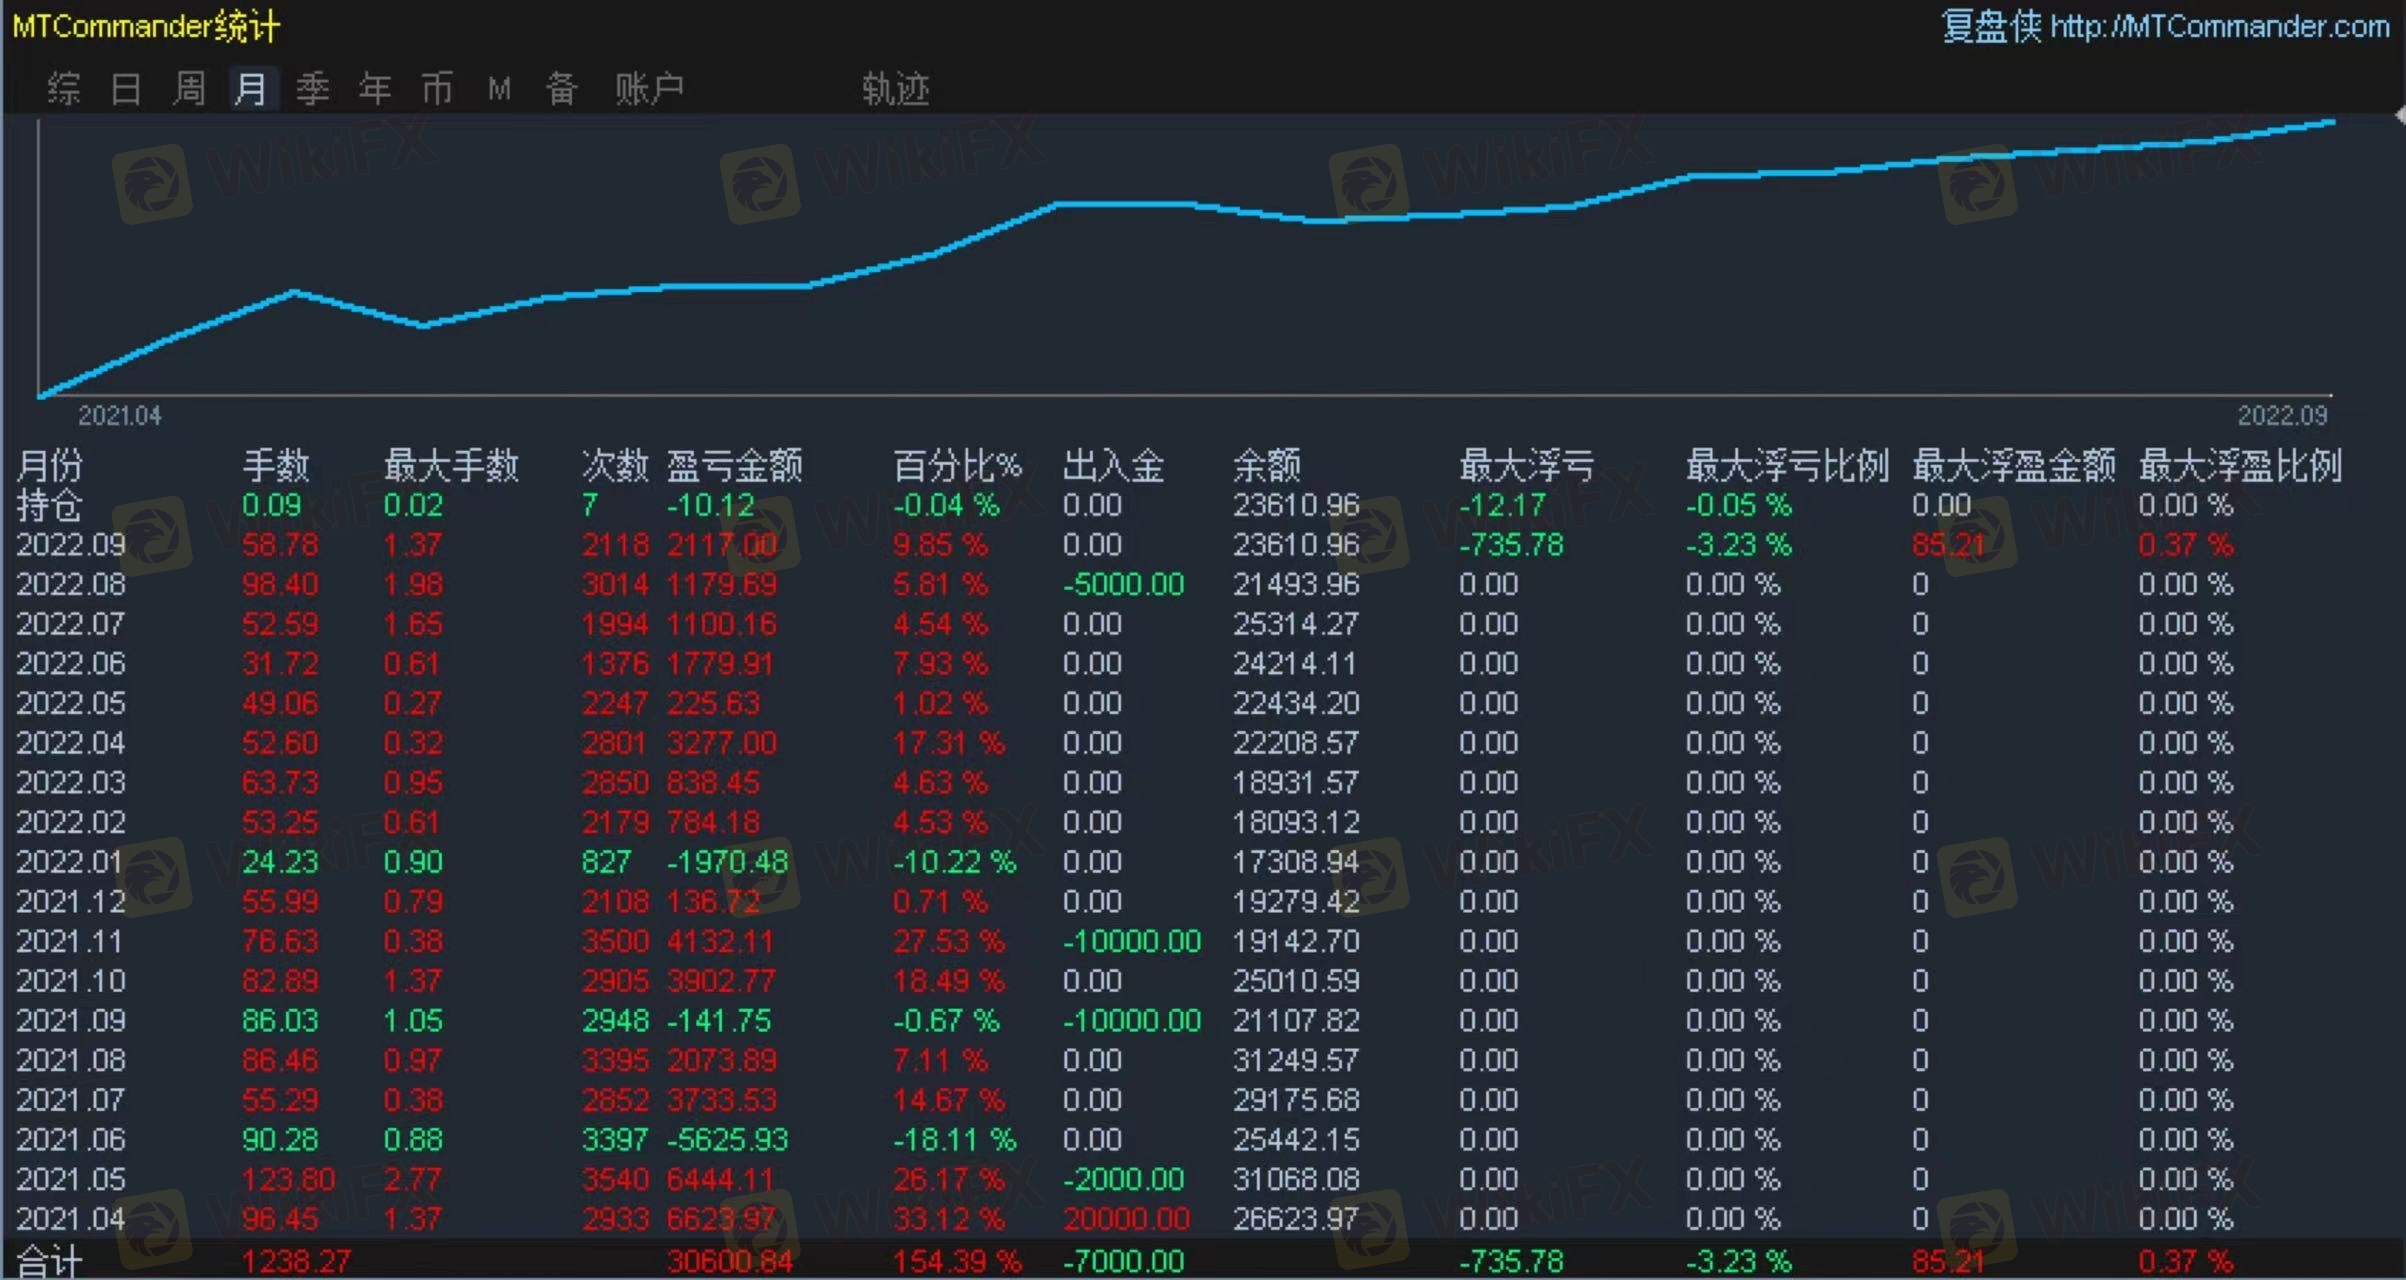2406x1280 pixels.
Task: Select the 币 currency tab
Action: point(437,89)
